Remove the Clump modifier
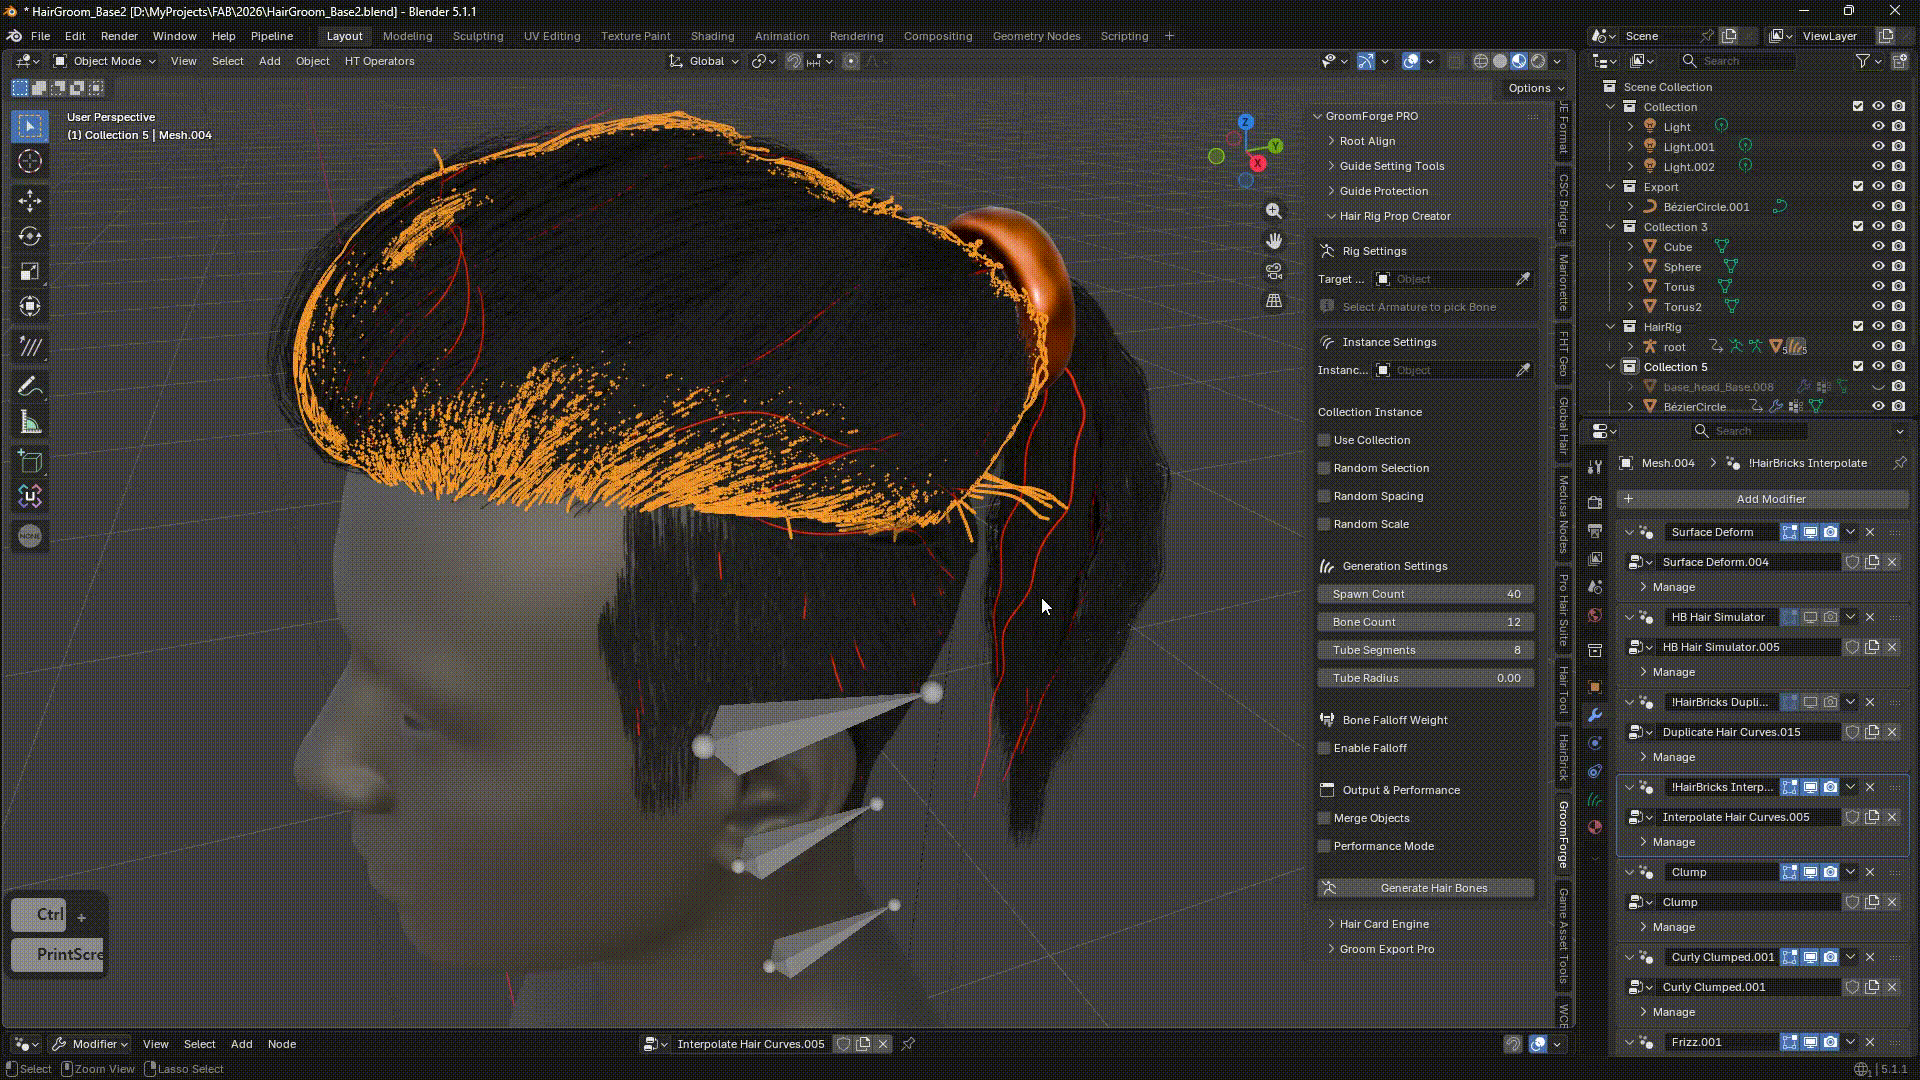The image size is (1920, 1080). click(1870, 872)
